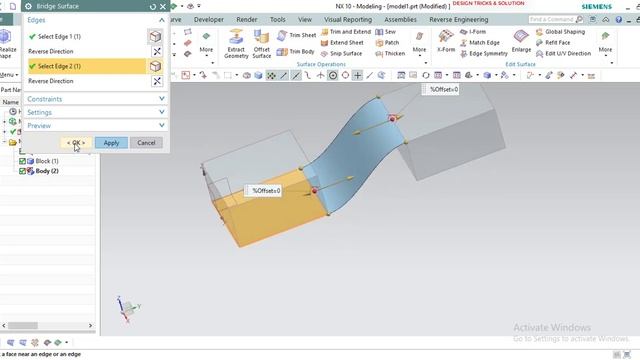Activate the Trim Sheet command
Screen dimensions: 640x360
(296, 36)
